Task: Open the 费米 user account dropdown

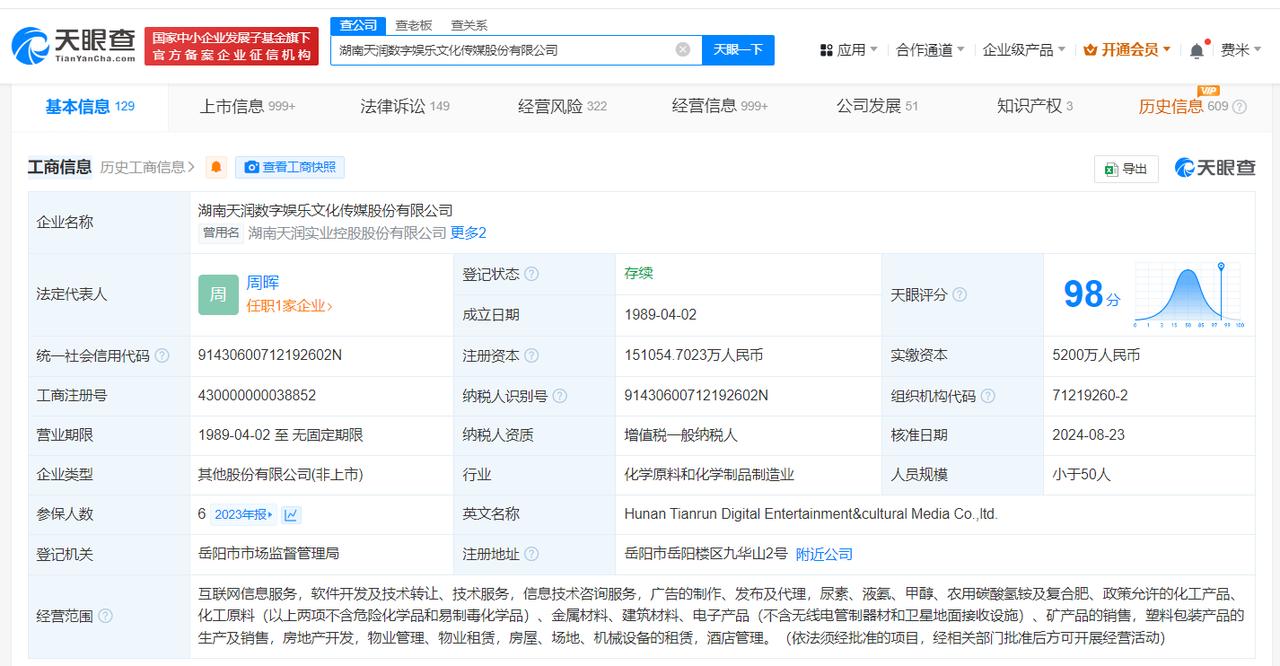Action: point(1242,49)
